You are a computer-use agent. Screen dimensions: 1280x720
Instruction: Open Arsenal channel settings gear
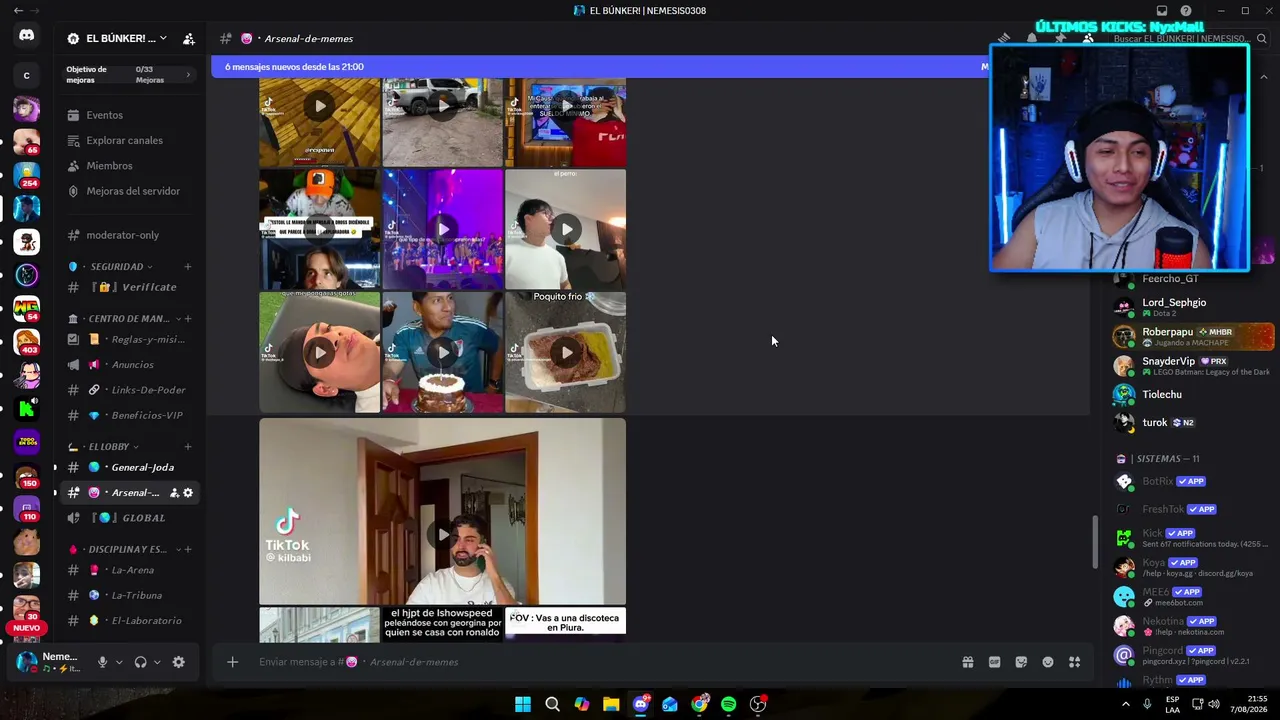[x=188, y=493]
